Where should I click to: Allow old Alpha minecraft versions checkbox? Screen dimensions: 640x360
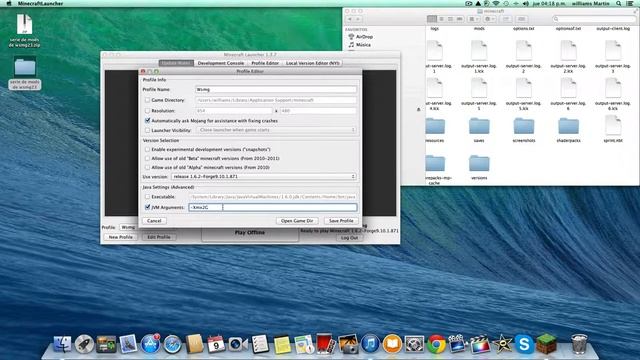tap(147, 167)
